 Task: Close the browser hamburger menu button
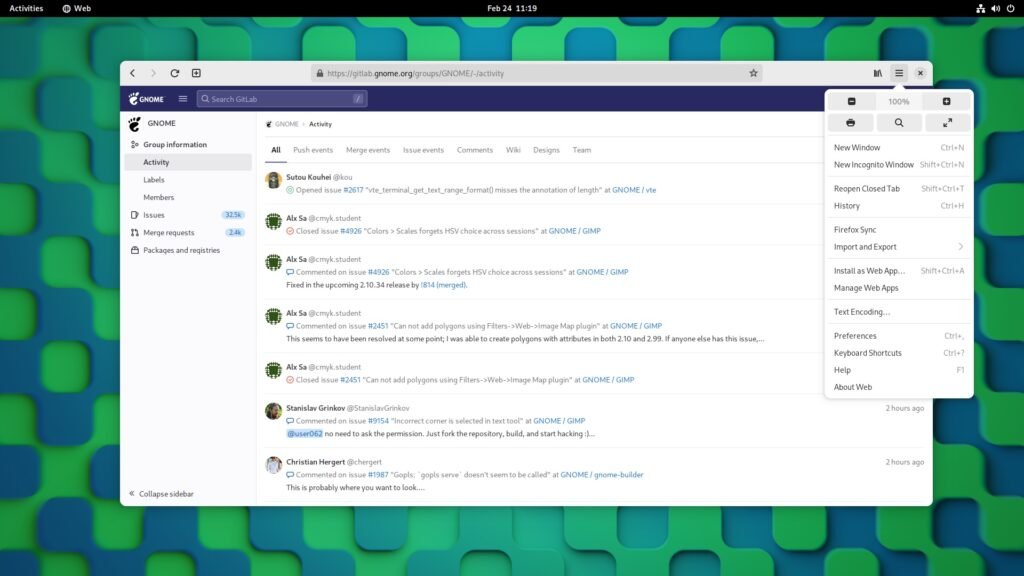click(899, 73)
